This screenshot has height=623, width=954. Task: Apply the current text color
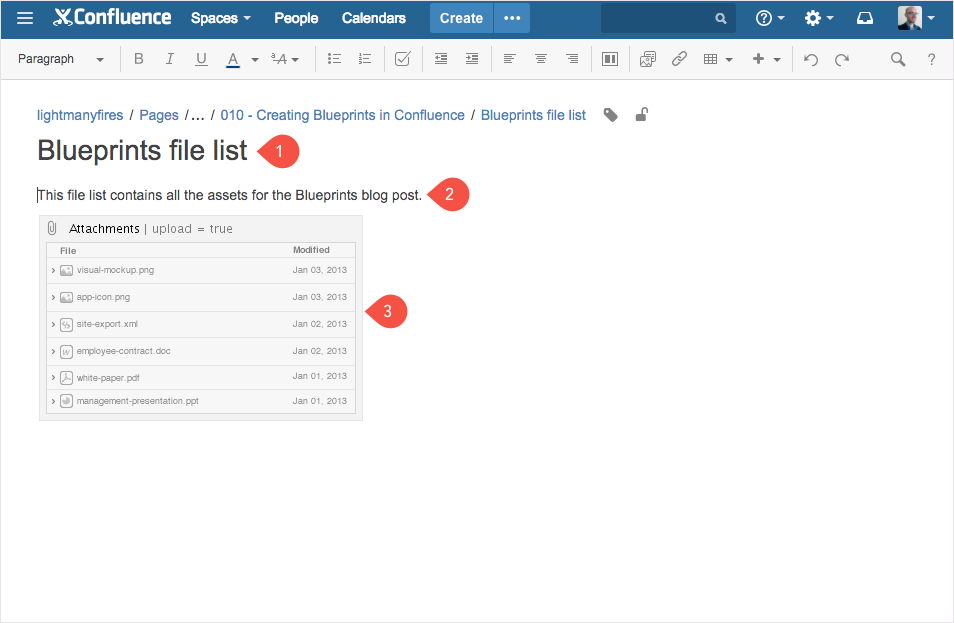click(232, 59)
